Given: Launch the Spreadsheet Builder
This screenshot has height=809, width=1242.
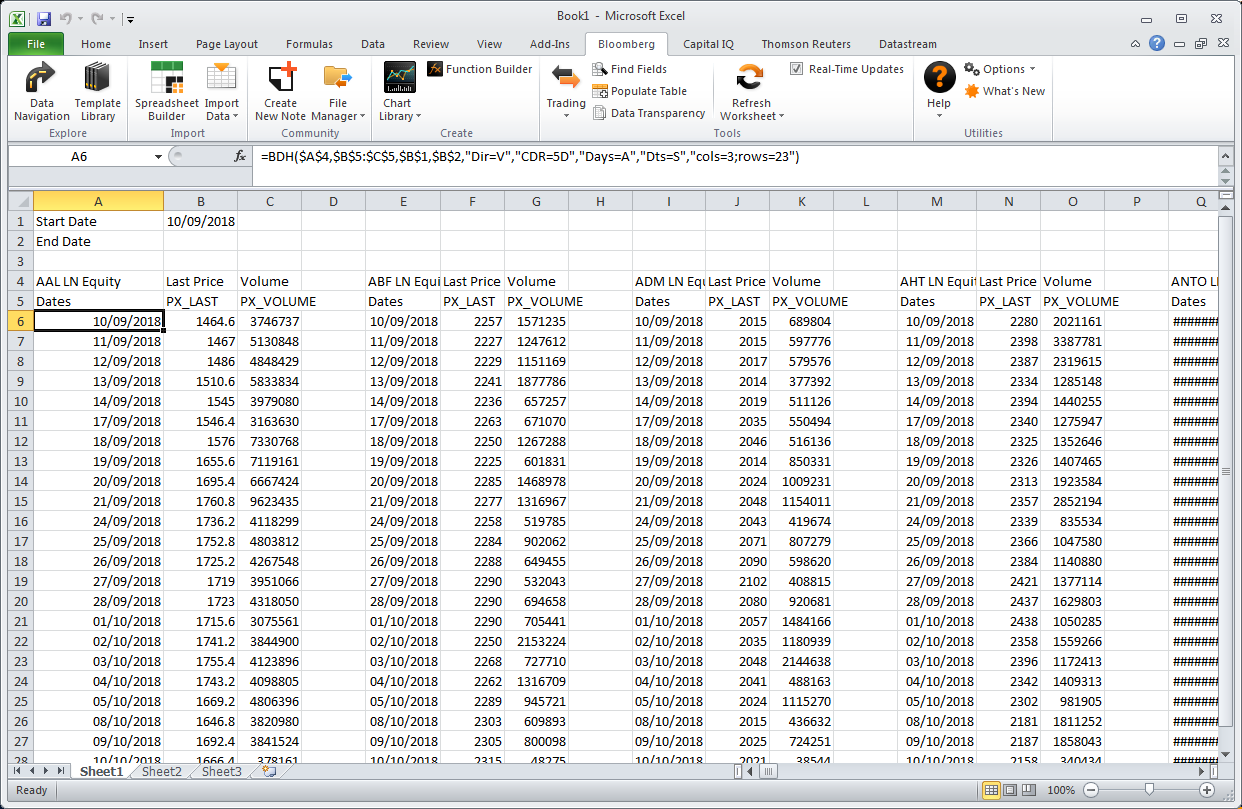Looking at the screenshot, I should pos(167,91).
